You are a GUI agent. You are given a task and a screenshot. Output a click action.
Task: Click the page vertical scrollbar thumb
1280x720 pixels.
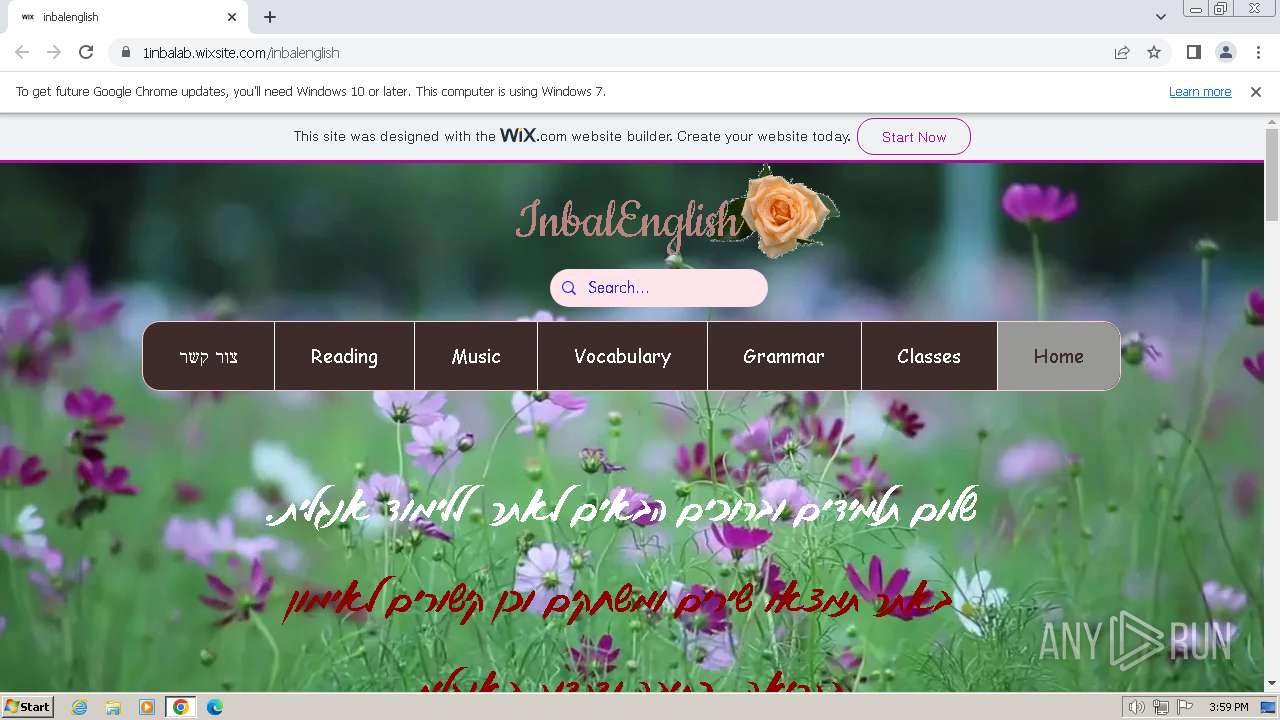pyautogui.click(x=1272, y=175)
